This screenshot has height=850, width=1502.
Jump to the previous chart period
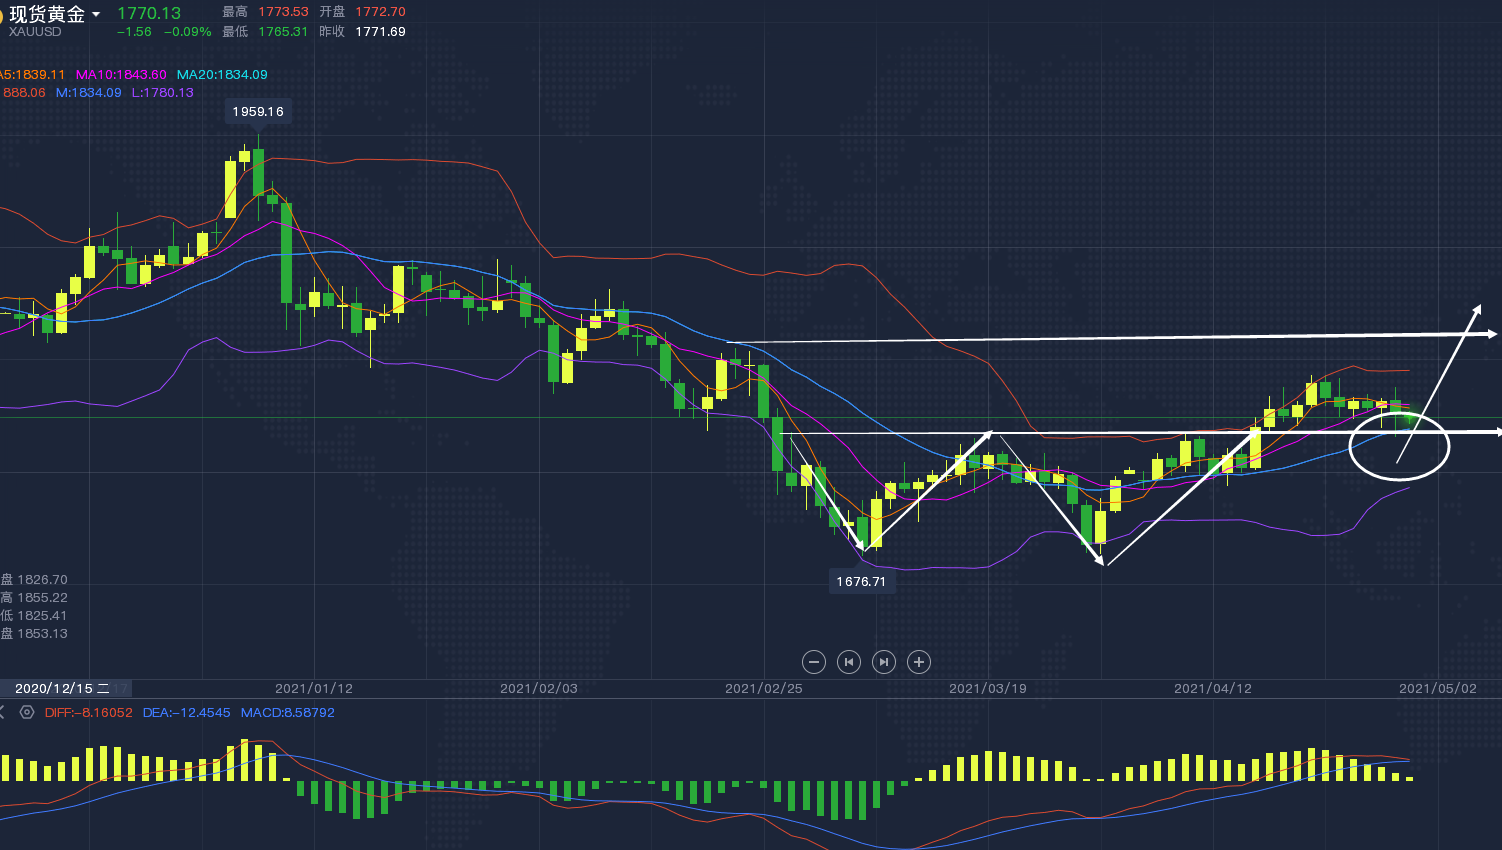pyautogui.click(x=849, y=662)
